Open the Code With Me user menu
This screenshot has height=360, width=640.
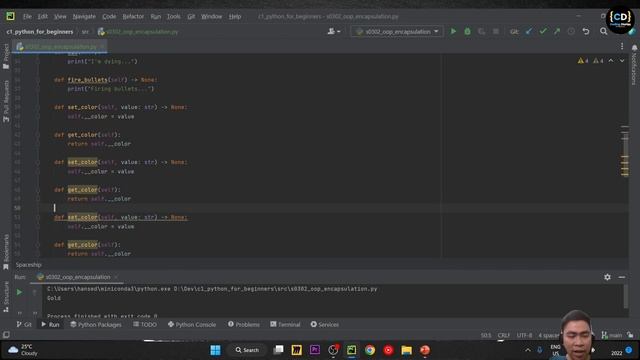[334, 31]
